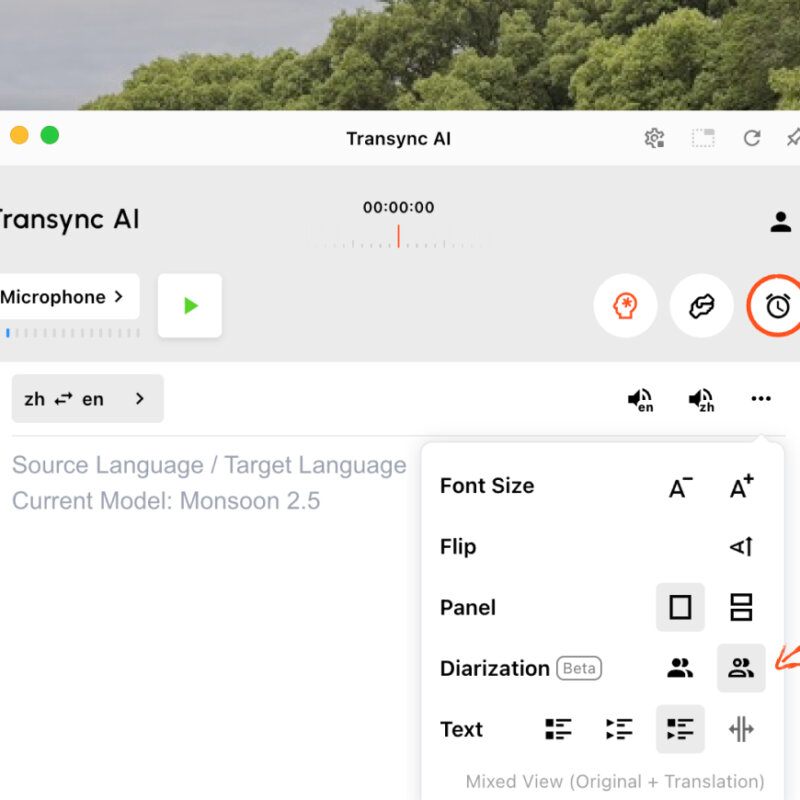
Task: Select side-by-side split Text view icon
Action: (x=741, y=729)
